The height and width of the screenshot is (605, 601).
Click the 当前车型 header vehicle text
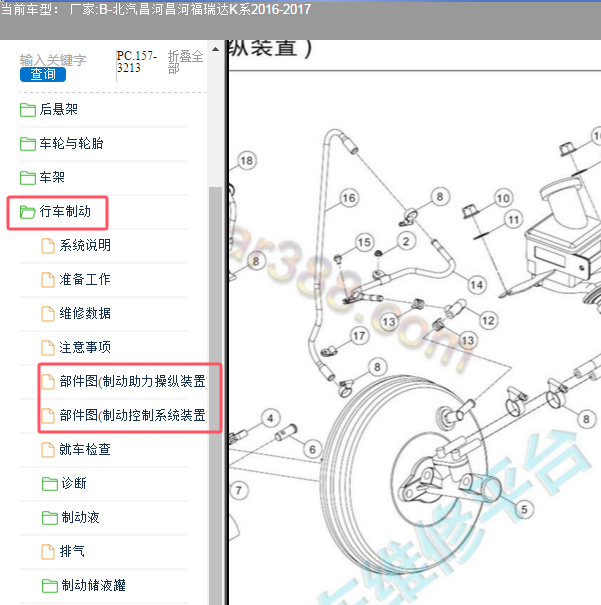(x=156, y=9)
